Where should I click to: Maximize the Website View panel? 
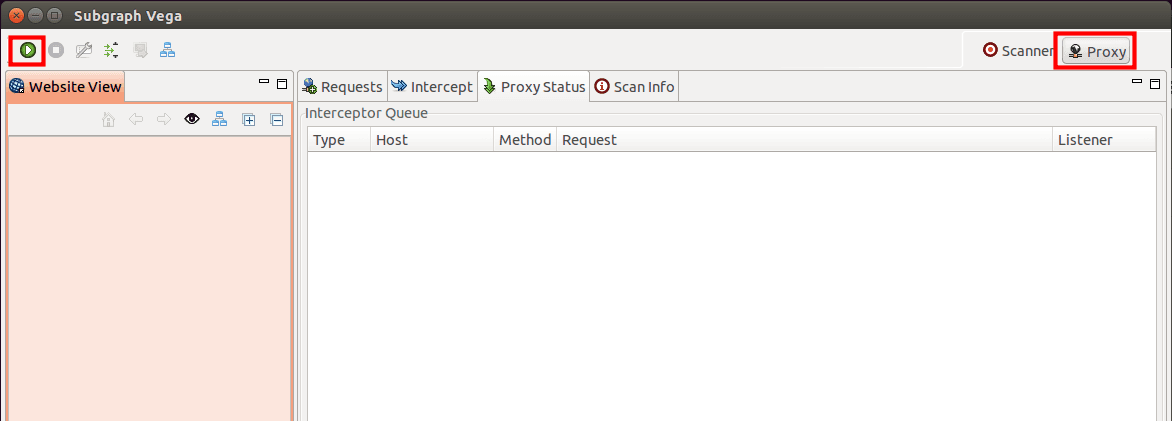(x=282, y=83)
